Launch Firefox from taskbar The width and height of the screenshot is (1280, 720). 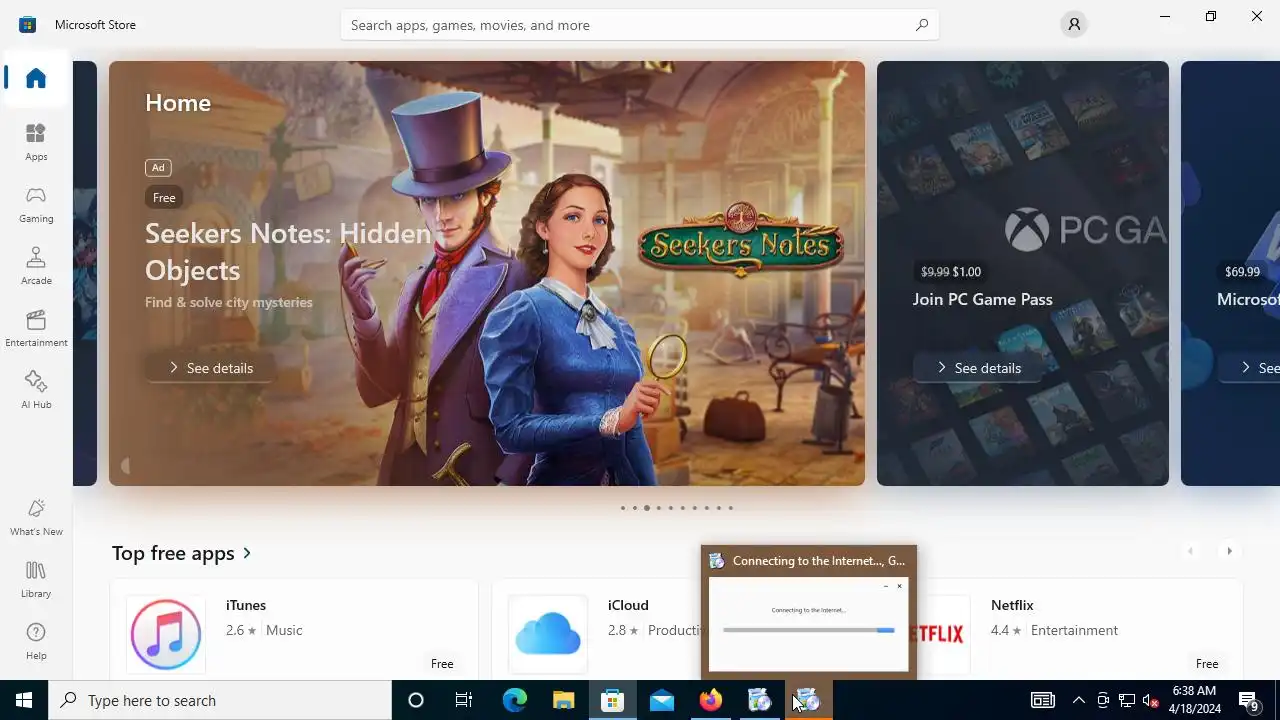pos(710,700)
